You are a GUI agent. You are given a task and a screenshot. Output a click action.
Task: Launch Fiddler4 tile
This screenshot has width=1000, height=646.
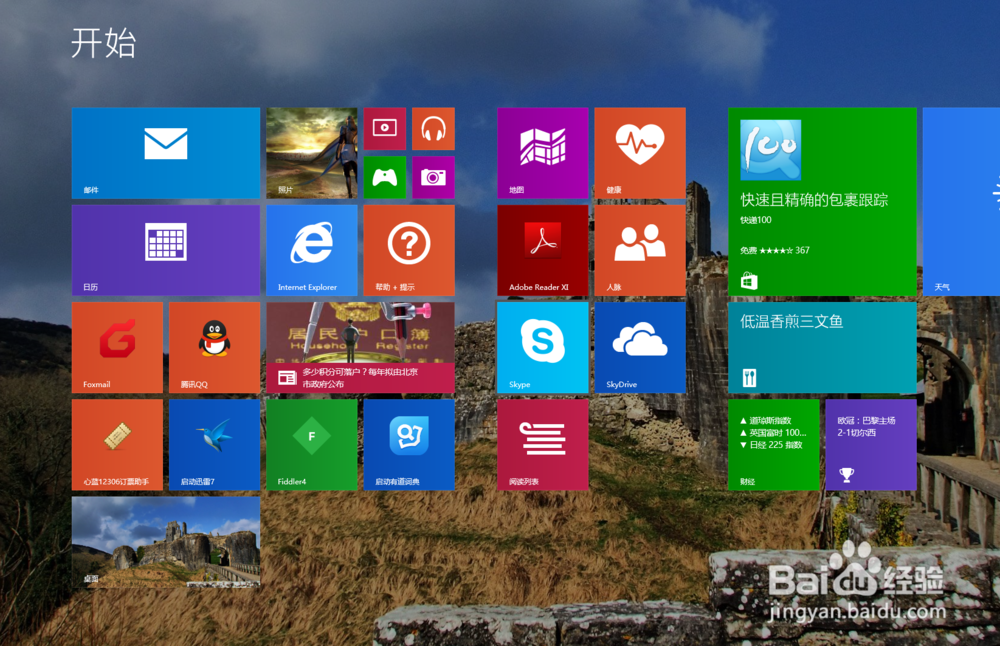coord(312,444)
